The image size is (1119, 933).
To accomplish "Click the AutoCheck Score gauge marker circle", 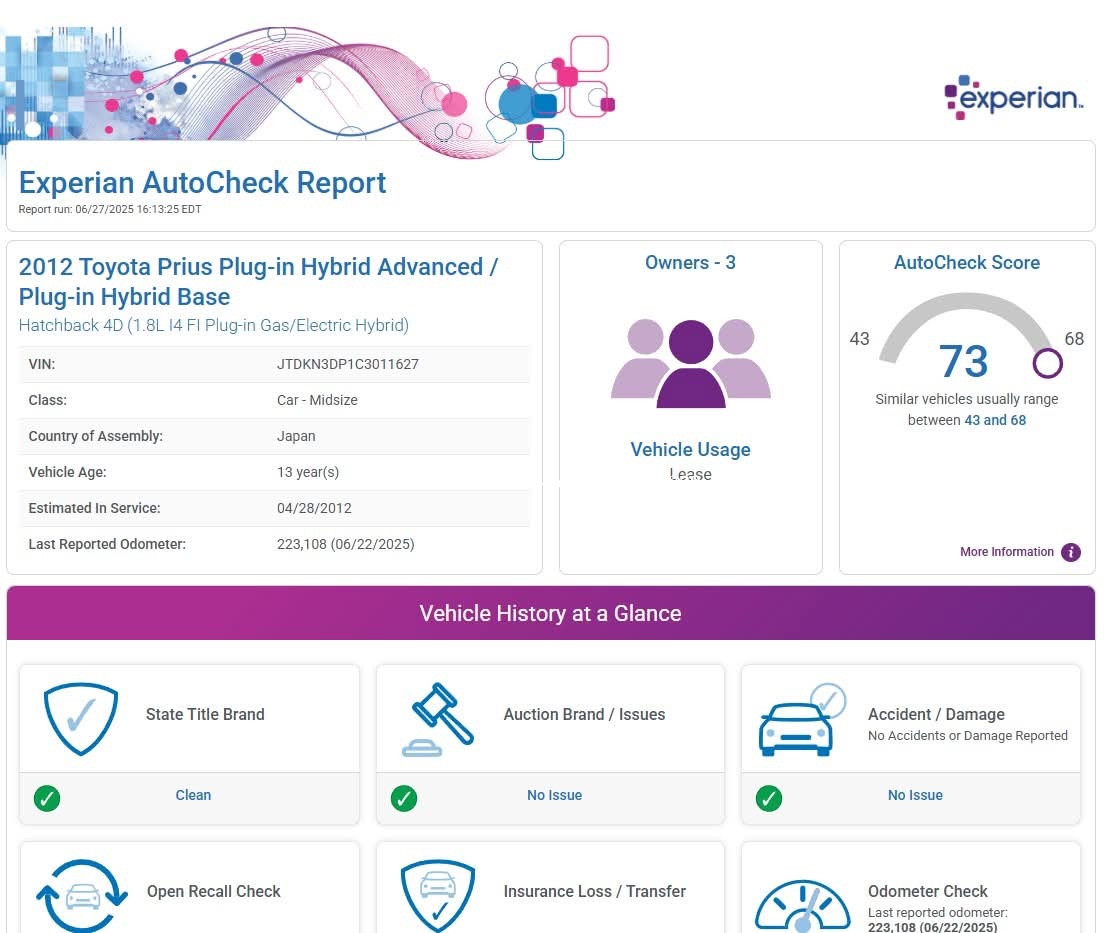I will click(1048, 363).
